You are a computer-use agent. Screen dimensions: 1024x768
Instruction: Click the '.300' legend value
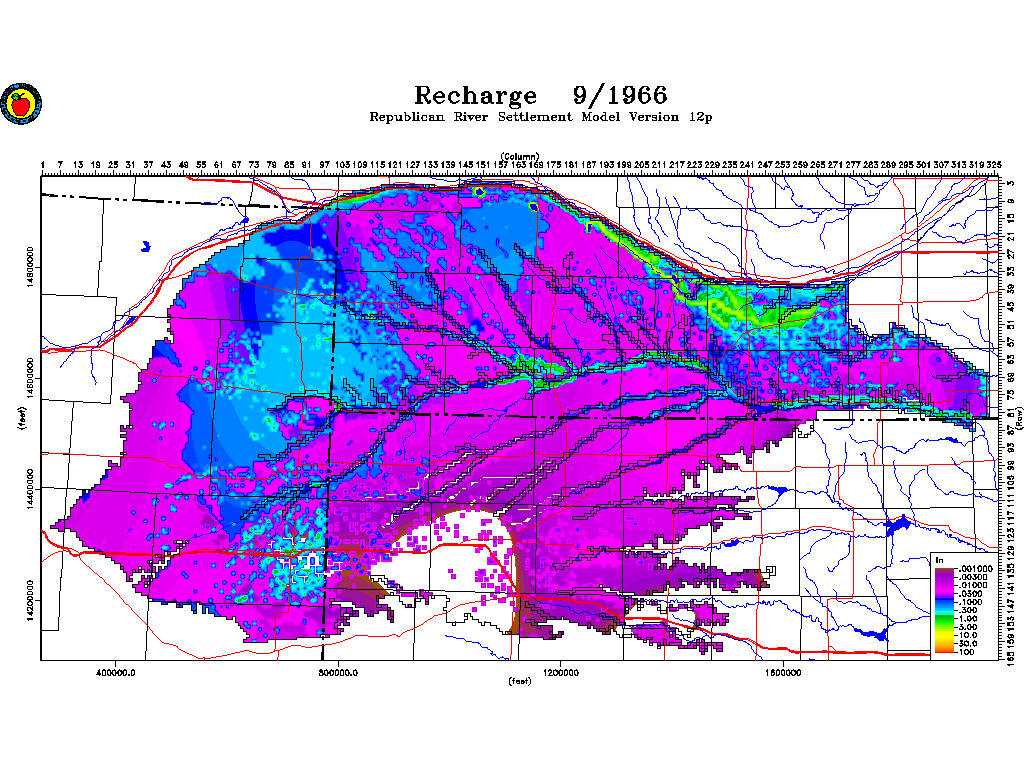coord(968,610)
